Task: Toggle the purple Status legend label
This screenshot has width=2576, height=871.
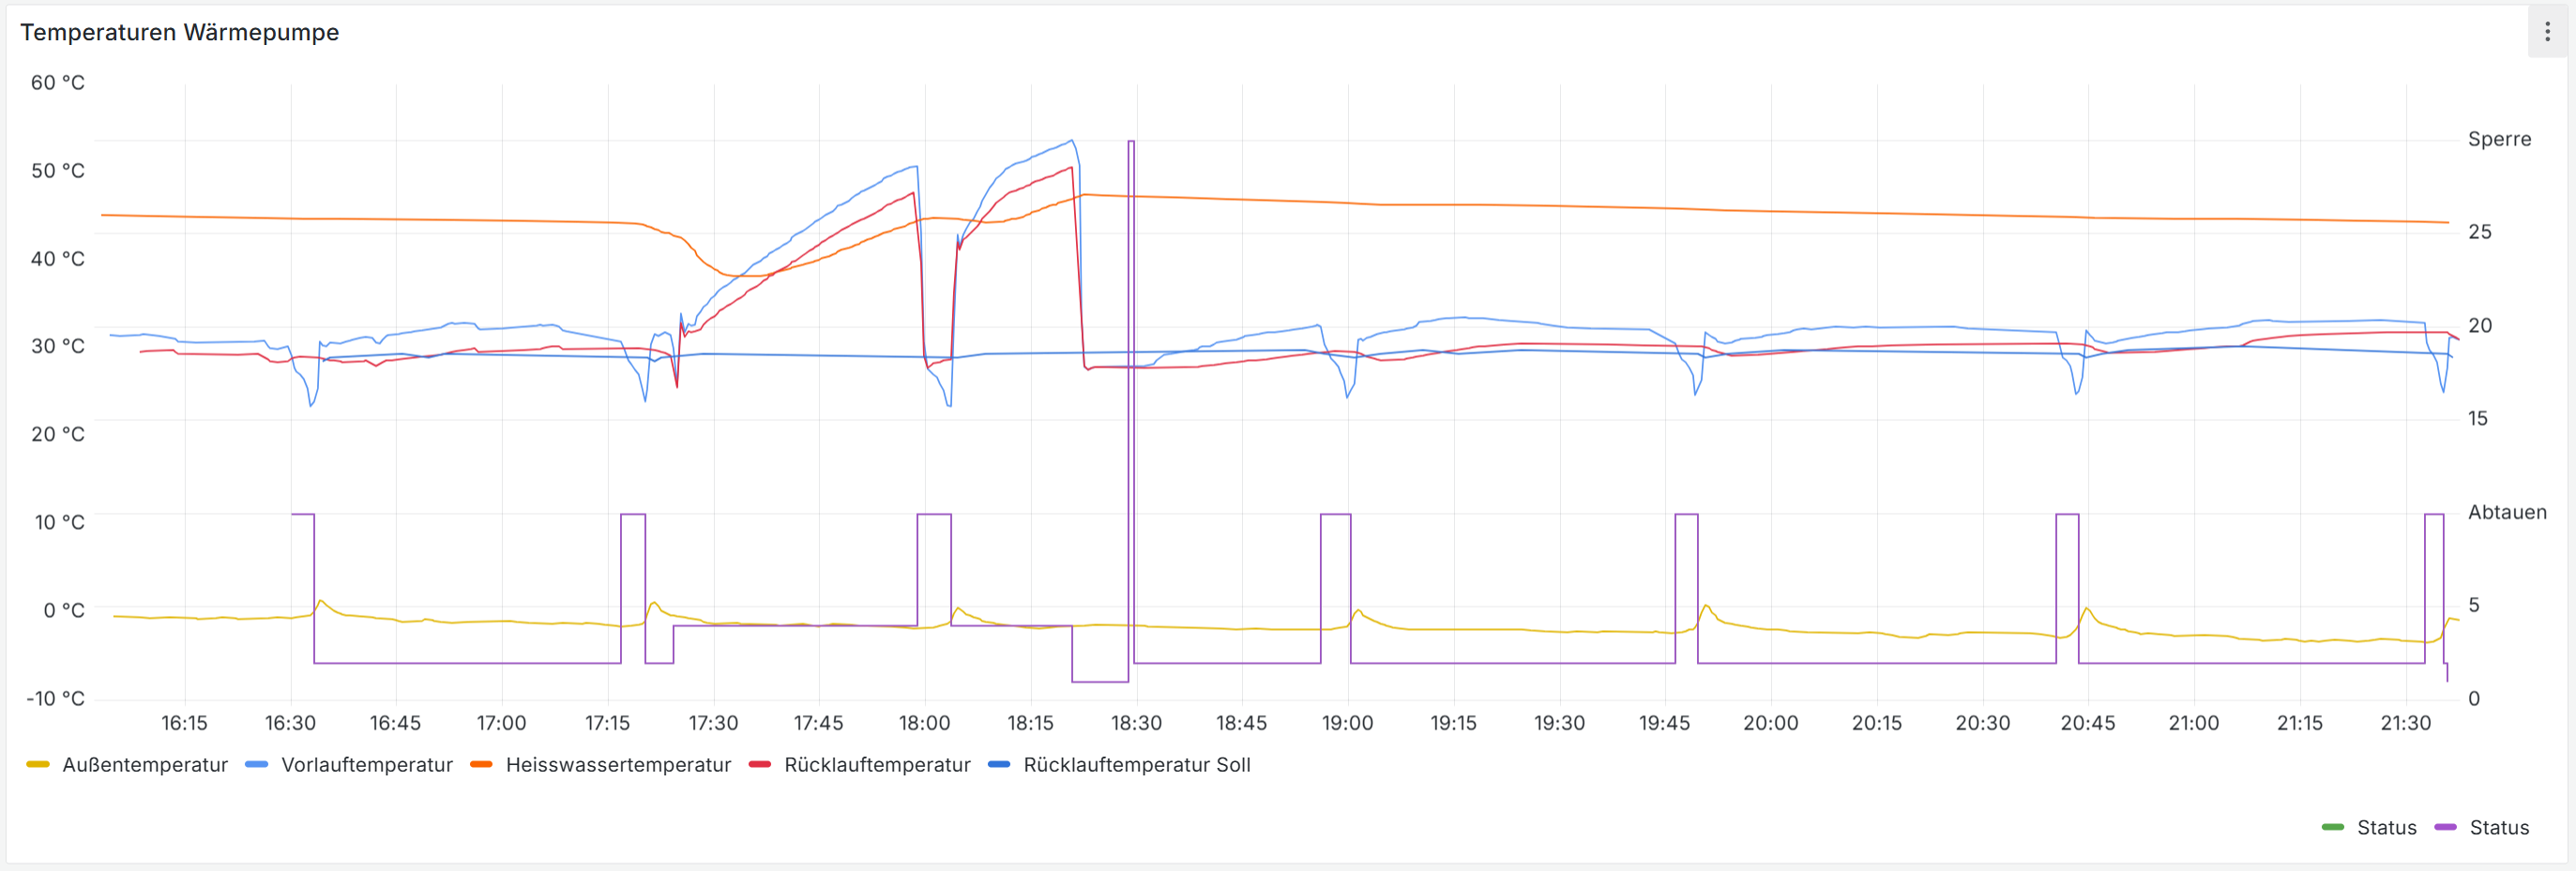Action: pos(2499,827)
